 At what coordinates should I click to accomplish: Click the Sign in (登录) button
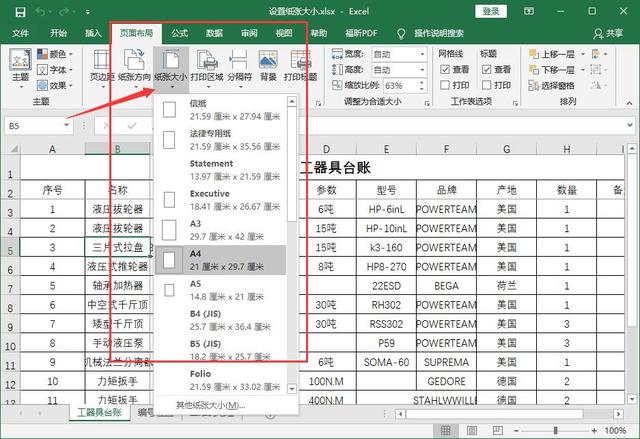tap(491, 11)
